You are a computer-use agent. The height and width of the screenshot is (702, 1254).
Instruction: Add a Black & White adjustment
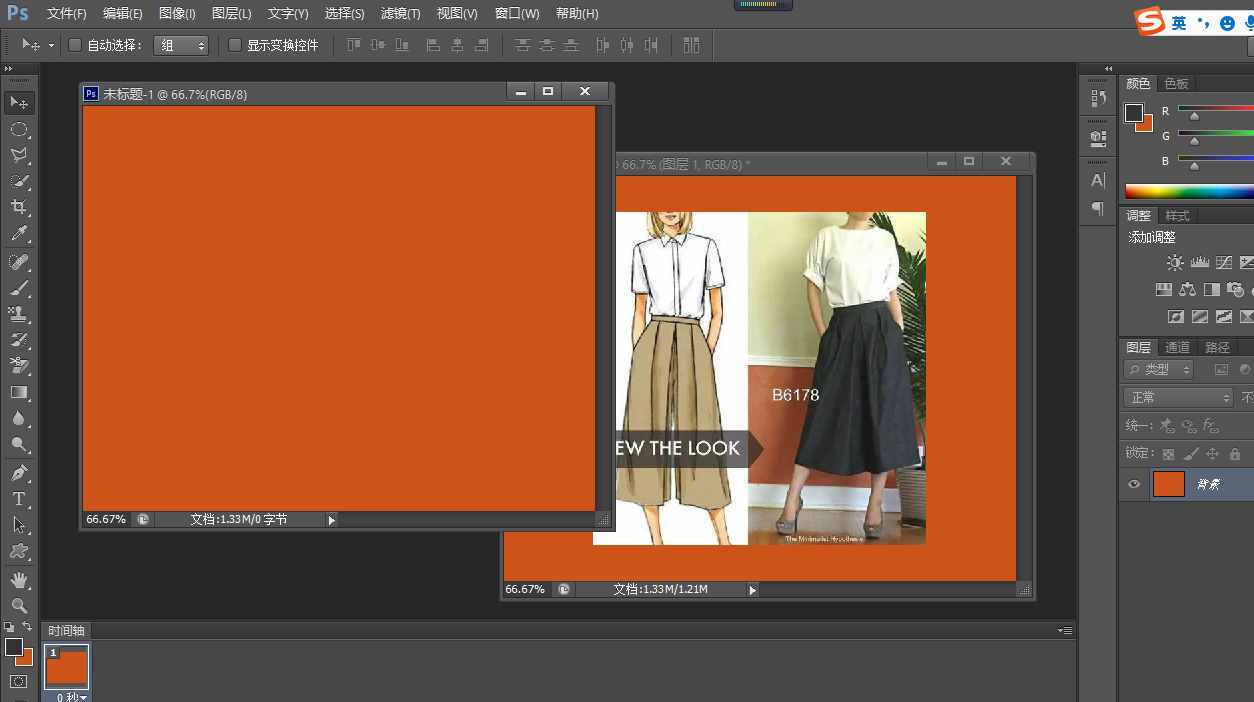pyautogui.click(x=1211, y=290)
